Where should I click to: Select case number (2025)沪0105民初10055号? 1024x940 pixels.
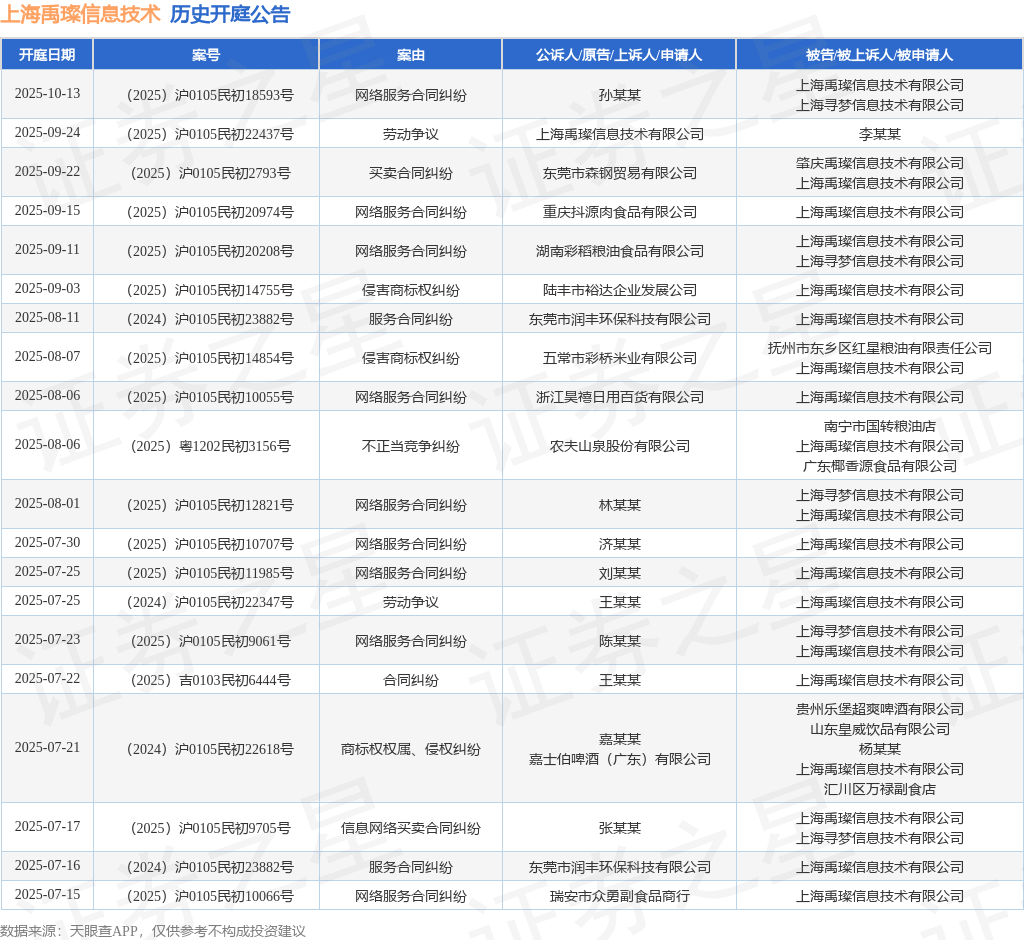[x=210, y=397]
